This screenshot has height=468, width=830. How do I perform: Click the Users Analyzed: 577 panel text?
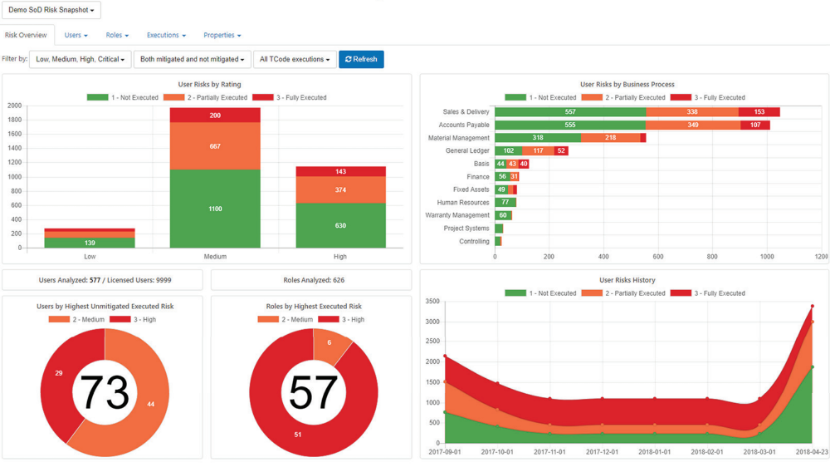click(105, 280)
